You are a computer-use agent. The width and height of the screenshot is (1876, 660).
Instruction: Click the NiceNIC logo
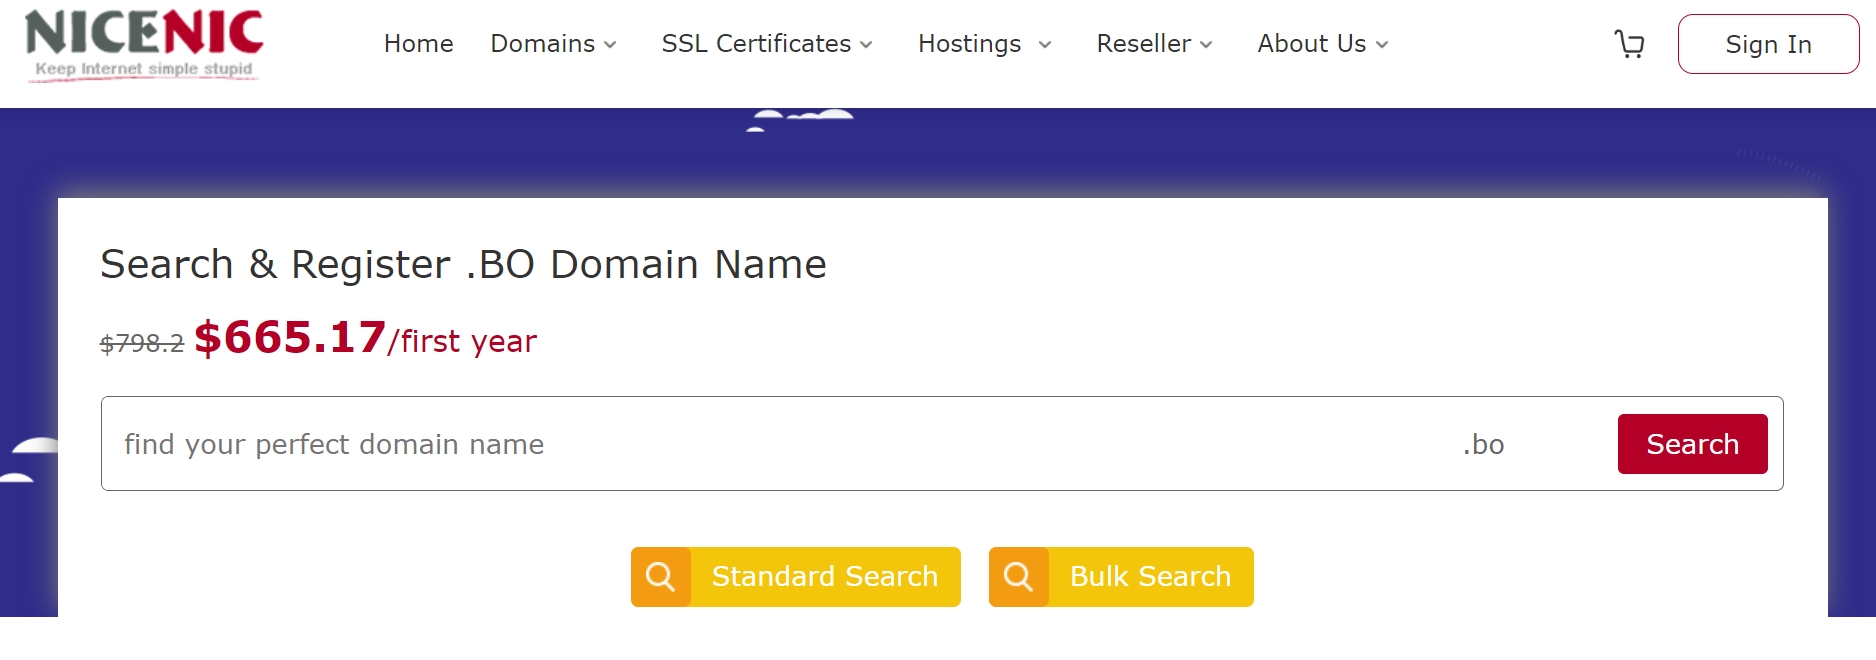click(x=144, y=45)
